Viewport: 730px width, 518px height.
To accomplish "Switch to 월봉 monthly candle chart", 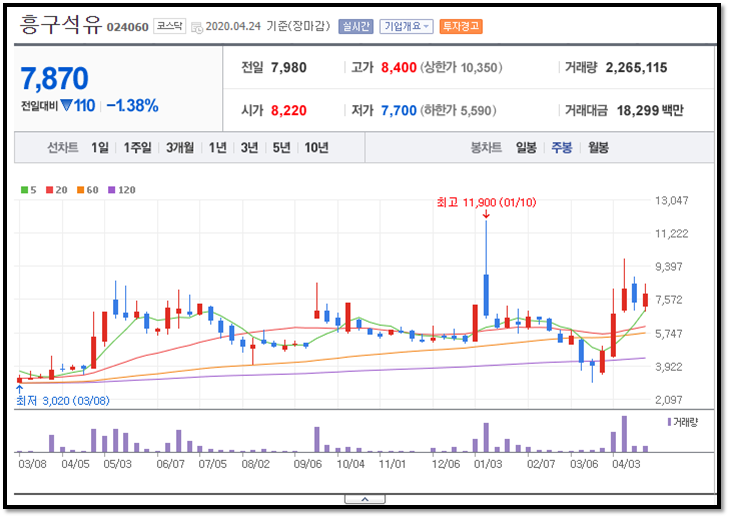I will pos(598,148).
